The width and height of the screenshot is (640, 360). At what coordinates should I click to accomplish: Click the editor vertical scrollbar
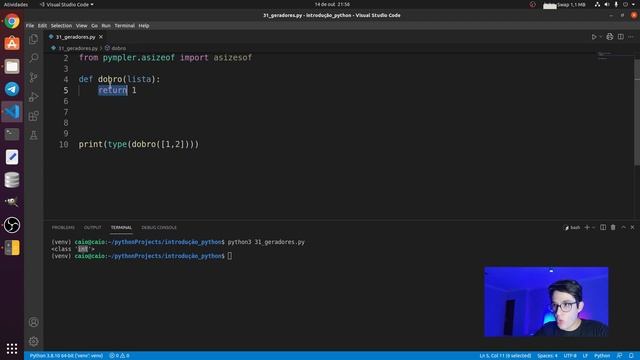(x=637, y=112)
